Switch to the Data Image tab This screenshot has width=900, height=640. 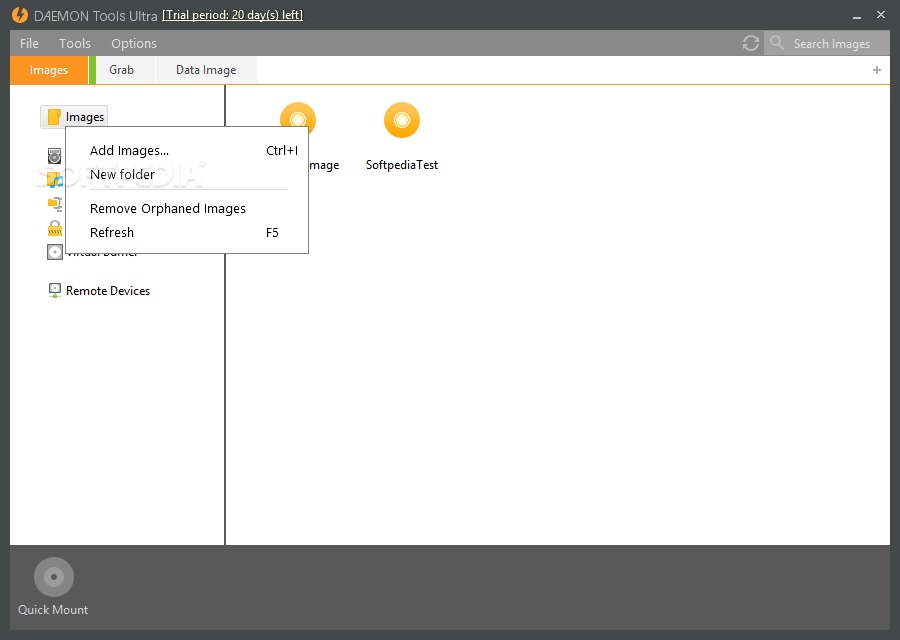point(206,70)
